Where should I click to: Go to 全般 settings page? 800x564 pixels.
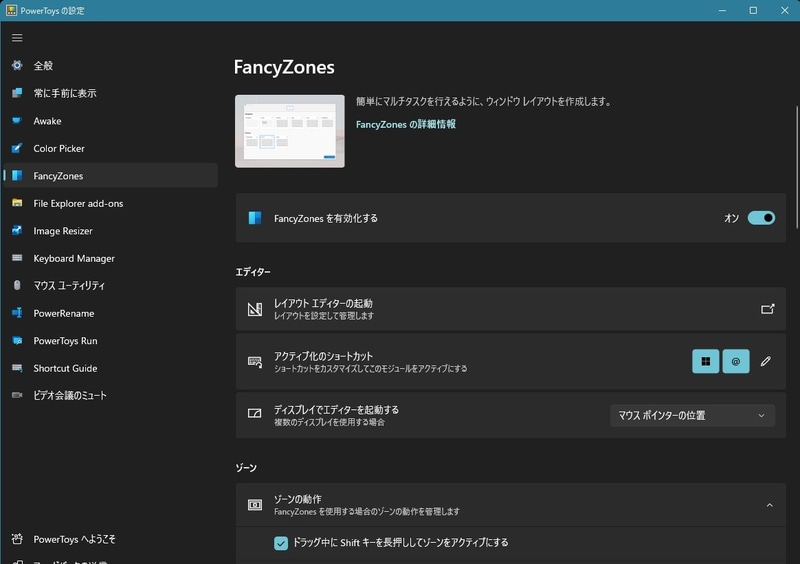[111, 65]
